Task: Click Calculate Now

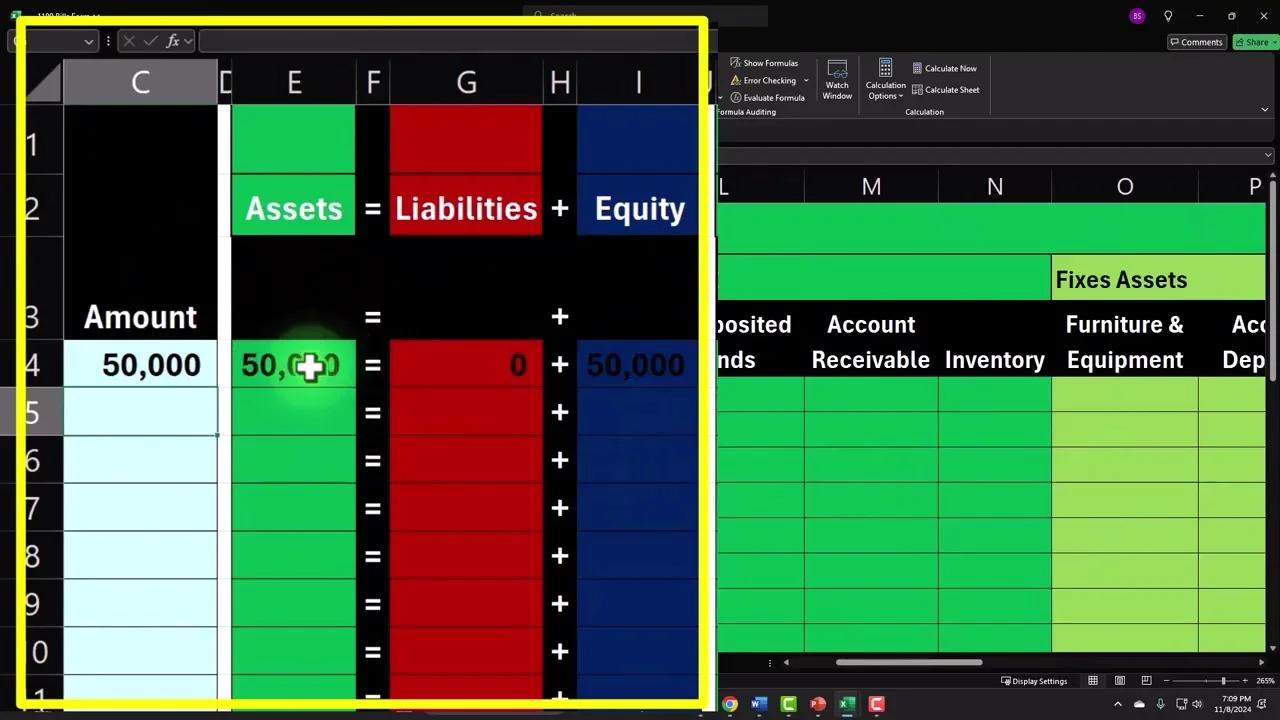Action: [x=945, y=68]
